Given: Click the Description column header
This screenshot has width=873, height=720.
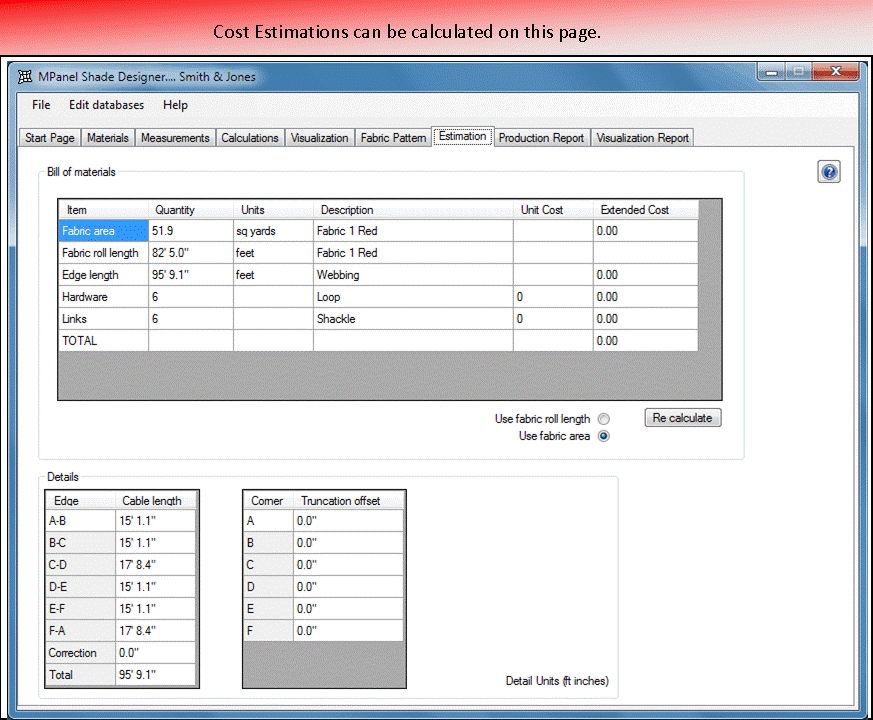Looking at the screenshot, I should pyautogui.click(x=413, y=210).
